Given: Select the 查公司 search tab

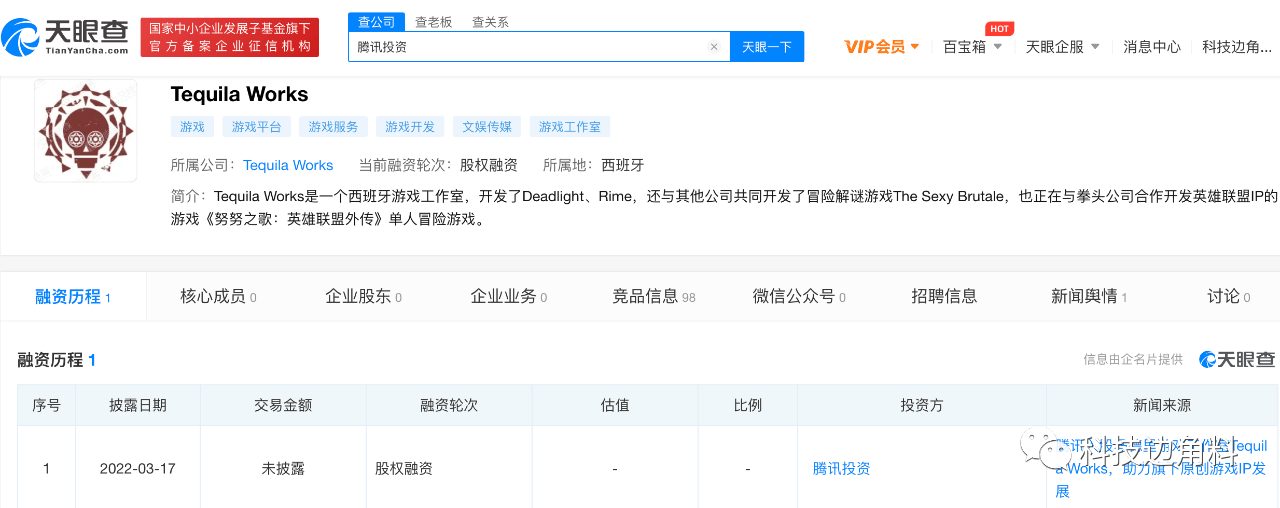Looking at the screenshot, I should [376, 21].
